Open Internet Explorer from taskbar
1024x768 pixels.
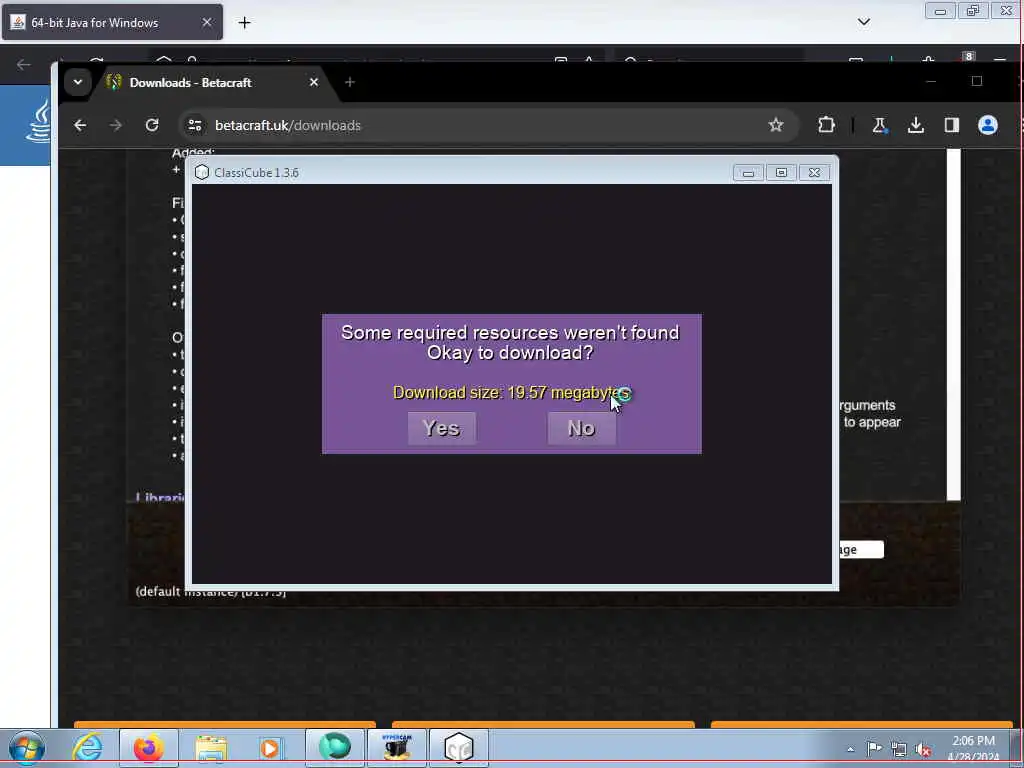(88, 748)
